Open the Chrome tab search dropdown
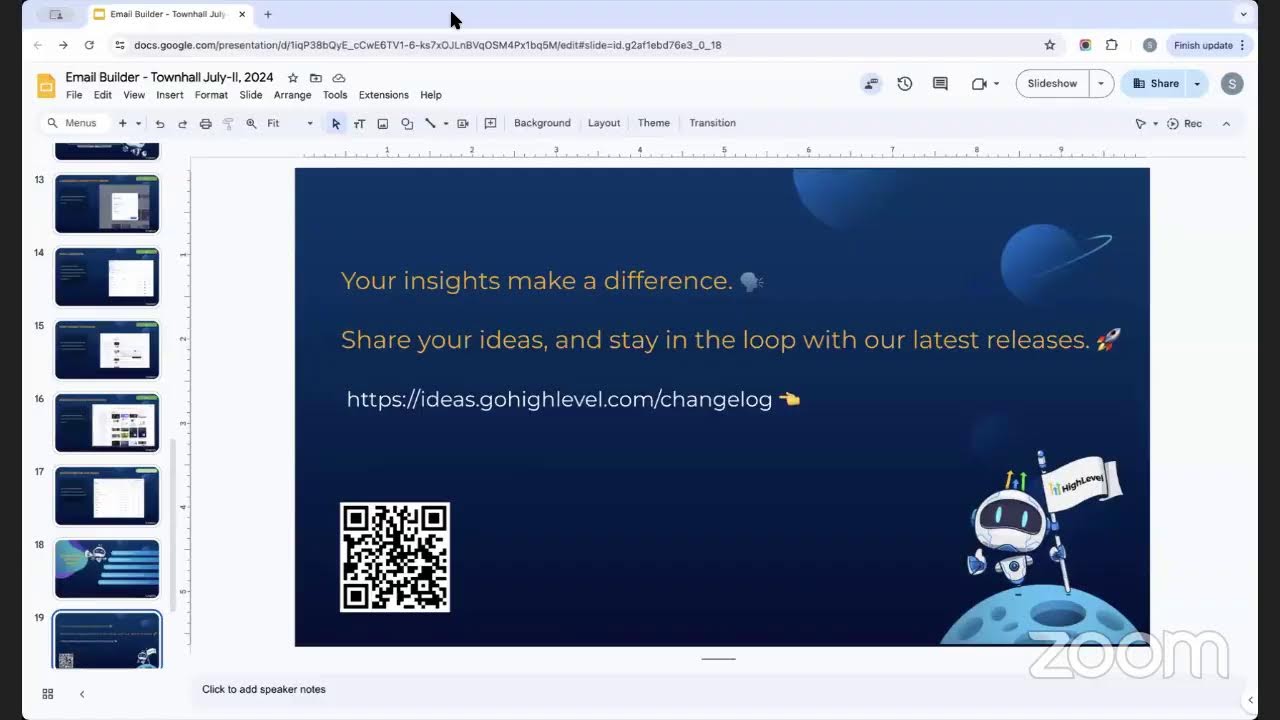Viewport: 1280px width, 720px height. [1243, 14]
